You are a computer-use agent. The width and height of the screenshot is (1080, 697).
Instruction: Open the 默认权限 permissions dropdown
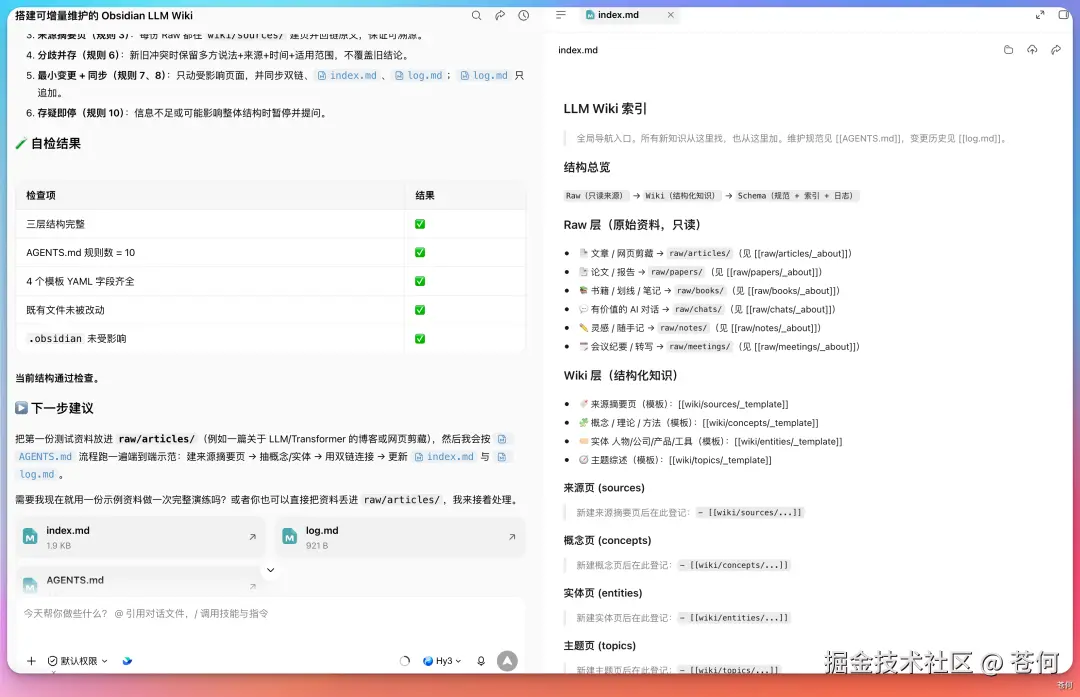click(78, 660)
